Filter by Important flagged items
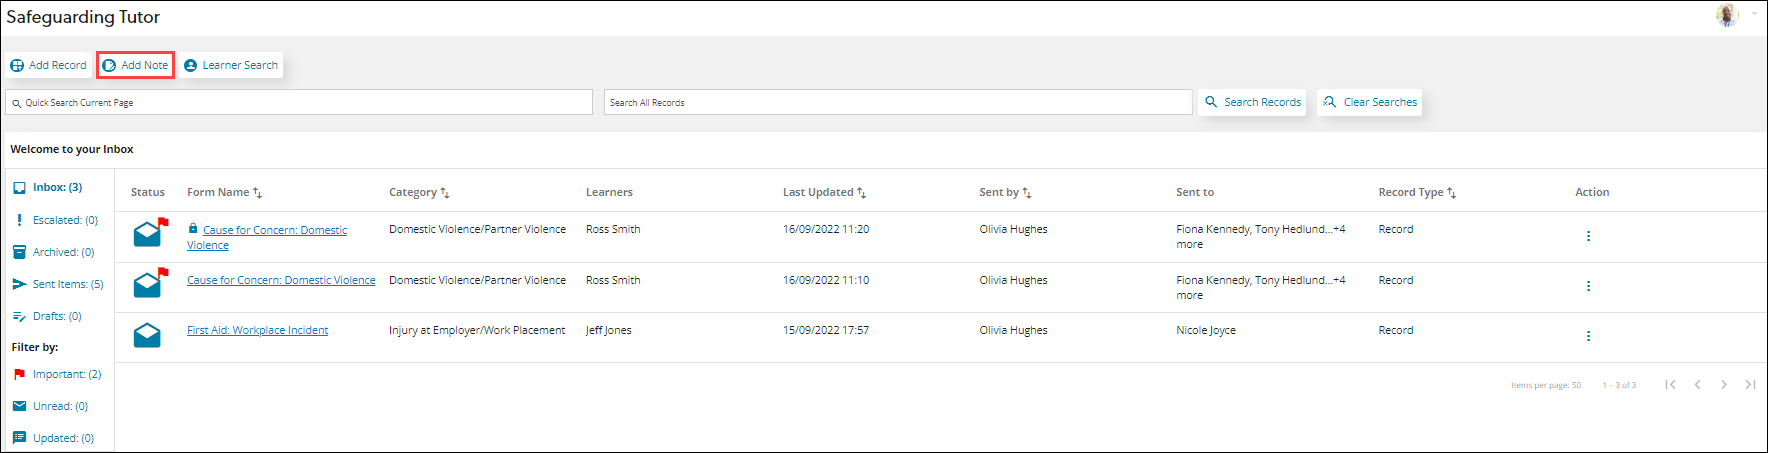The width and height of the screenshot is (1768, 453). [x=66, y=374]
